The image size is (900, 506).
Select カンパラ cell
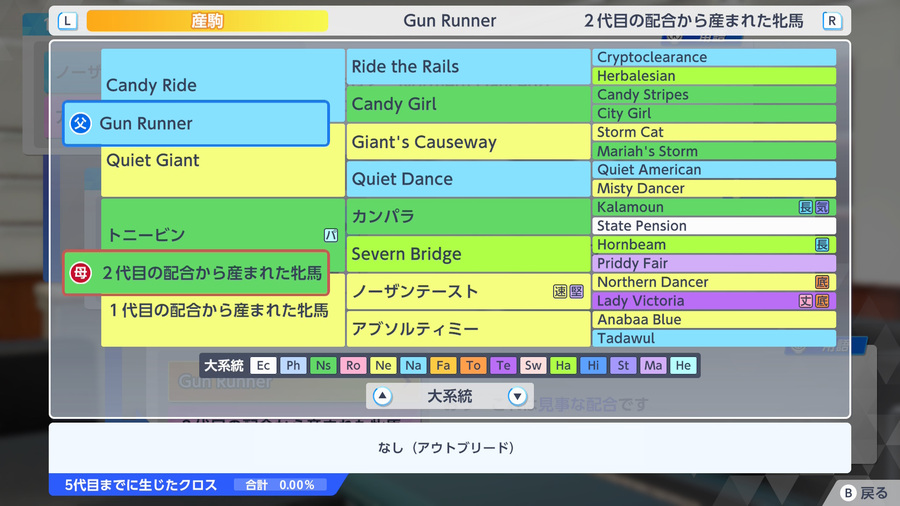pyautogui.click(x=468, y=216)
